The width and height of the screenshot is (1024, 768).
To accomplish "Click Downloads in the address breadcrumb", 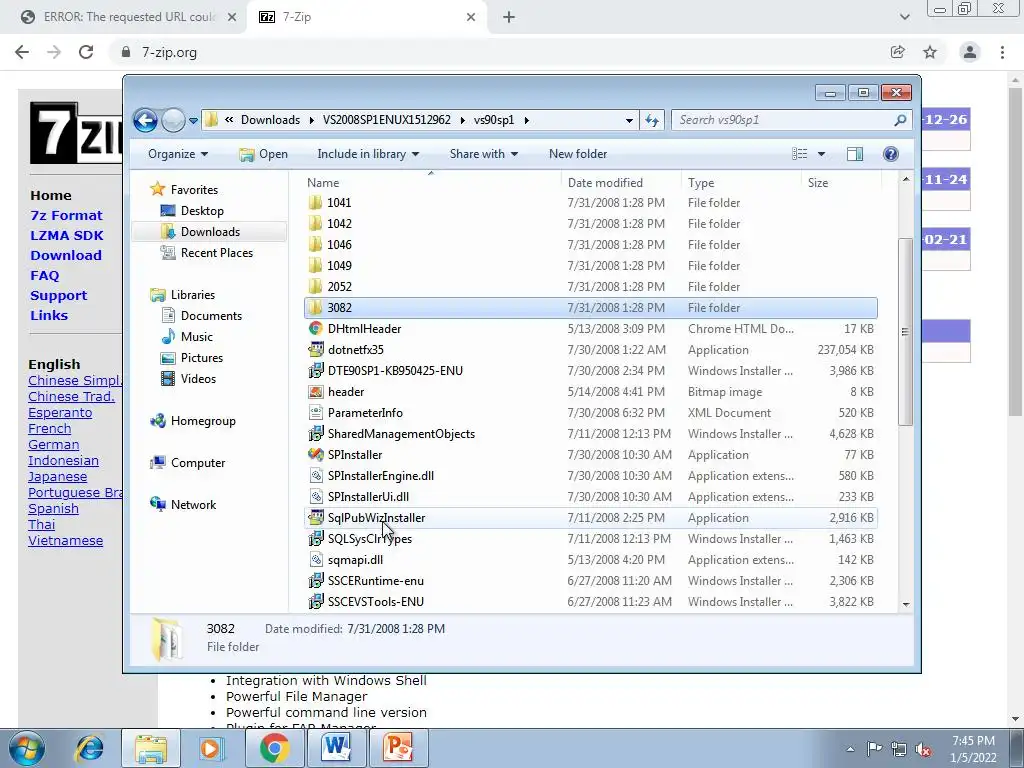I will (270, 120).
